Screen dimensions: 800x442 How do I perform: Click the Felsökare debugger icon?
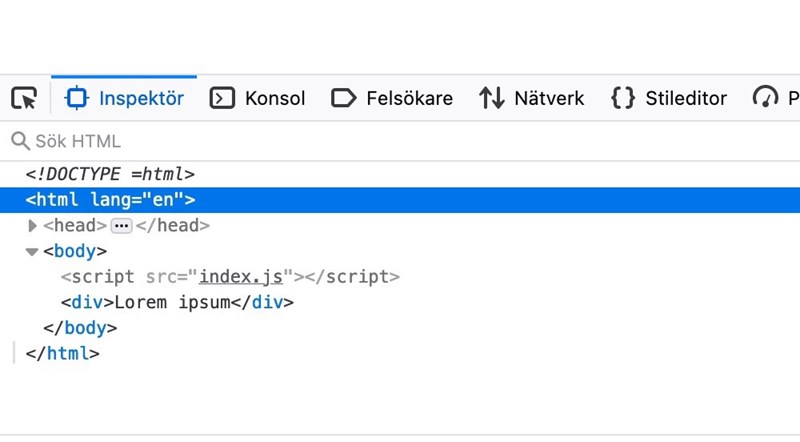tap(343, 98)
